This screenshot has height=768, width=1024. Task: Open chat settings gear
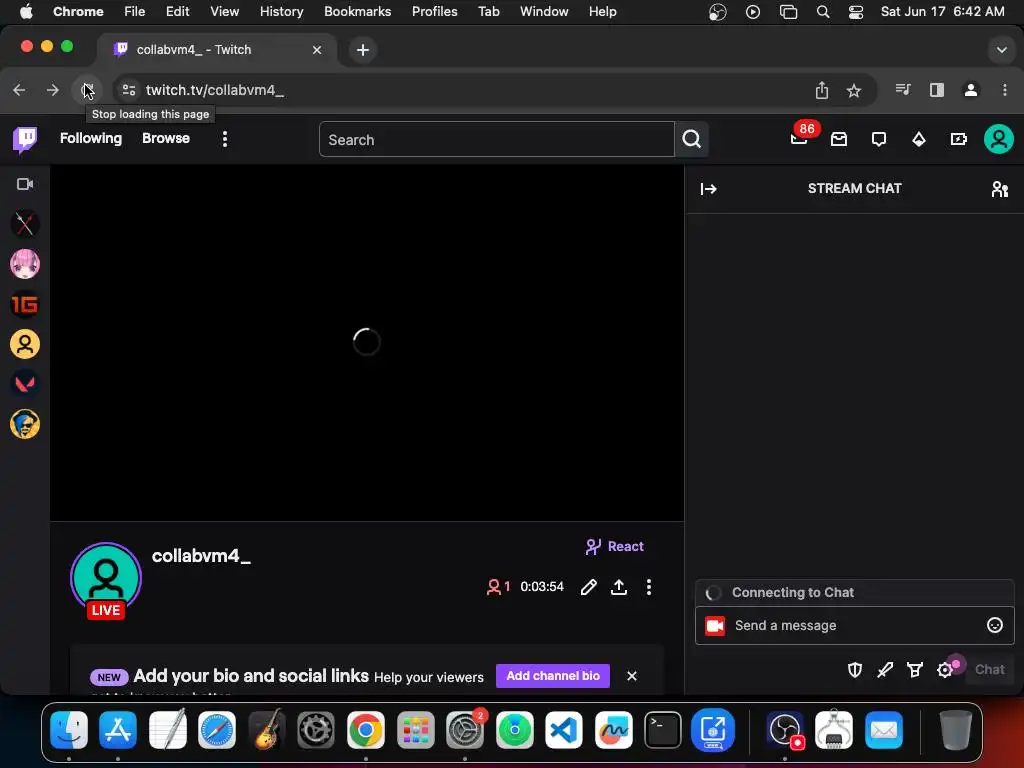click(945, 669)
